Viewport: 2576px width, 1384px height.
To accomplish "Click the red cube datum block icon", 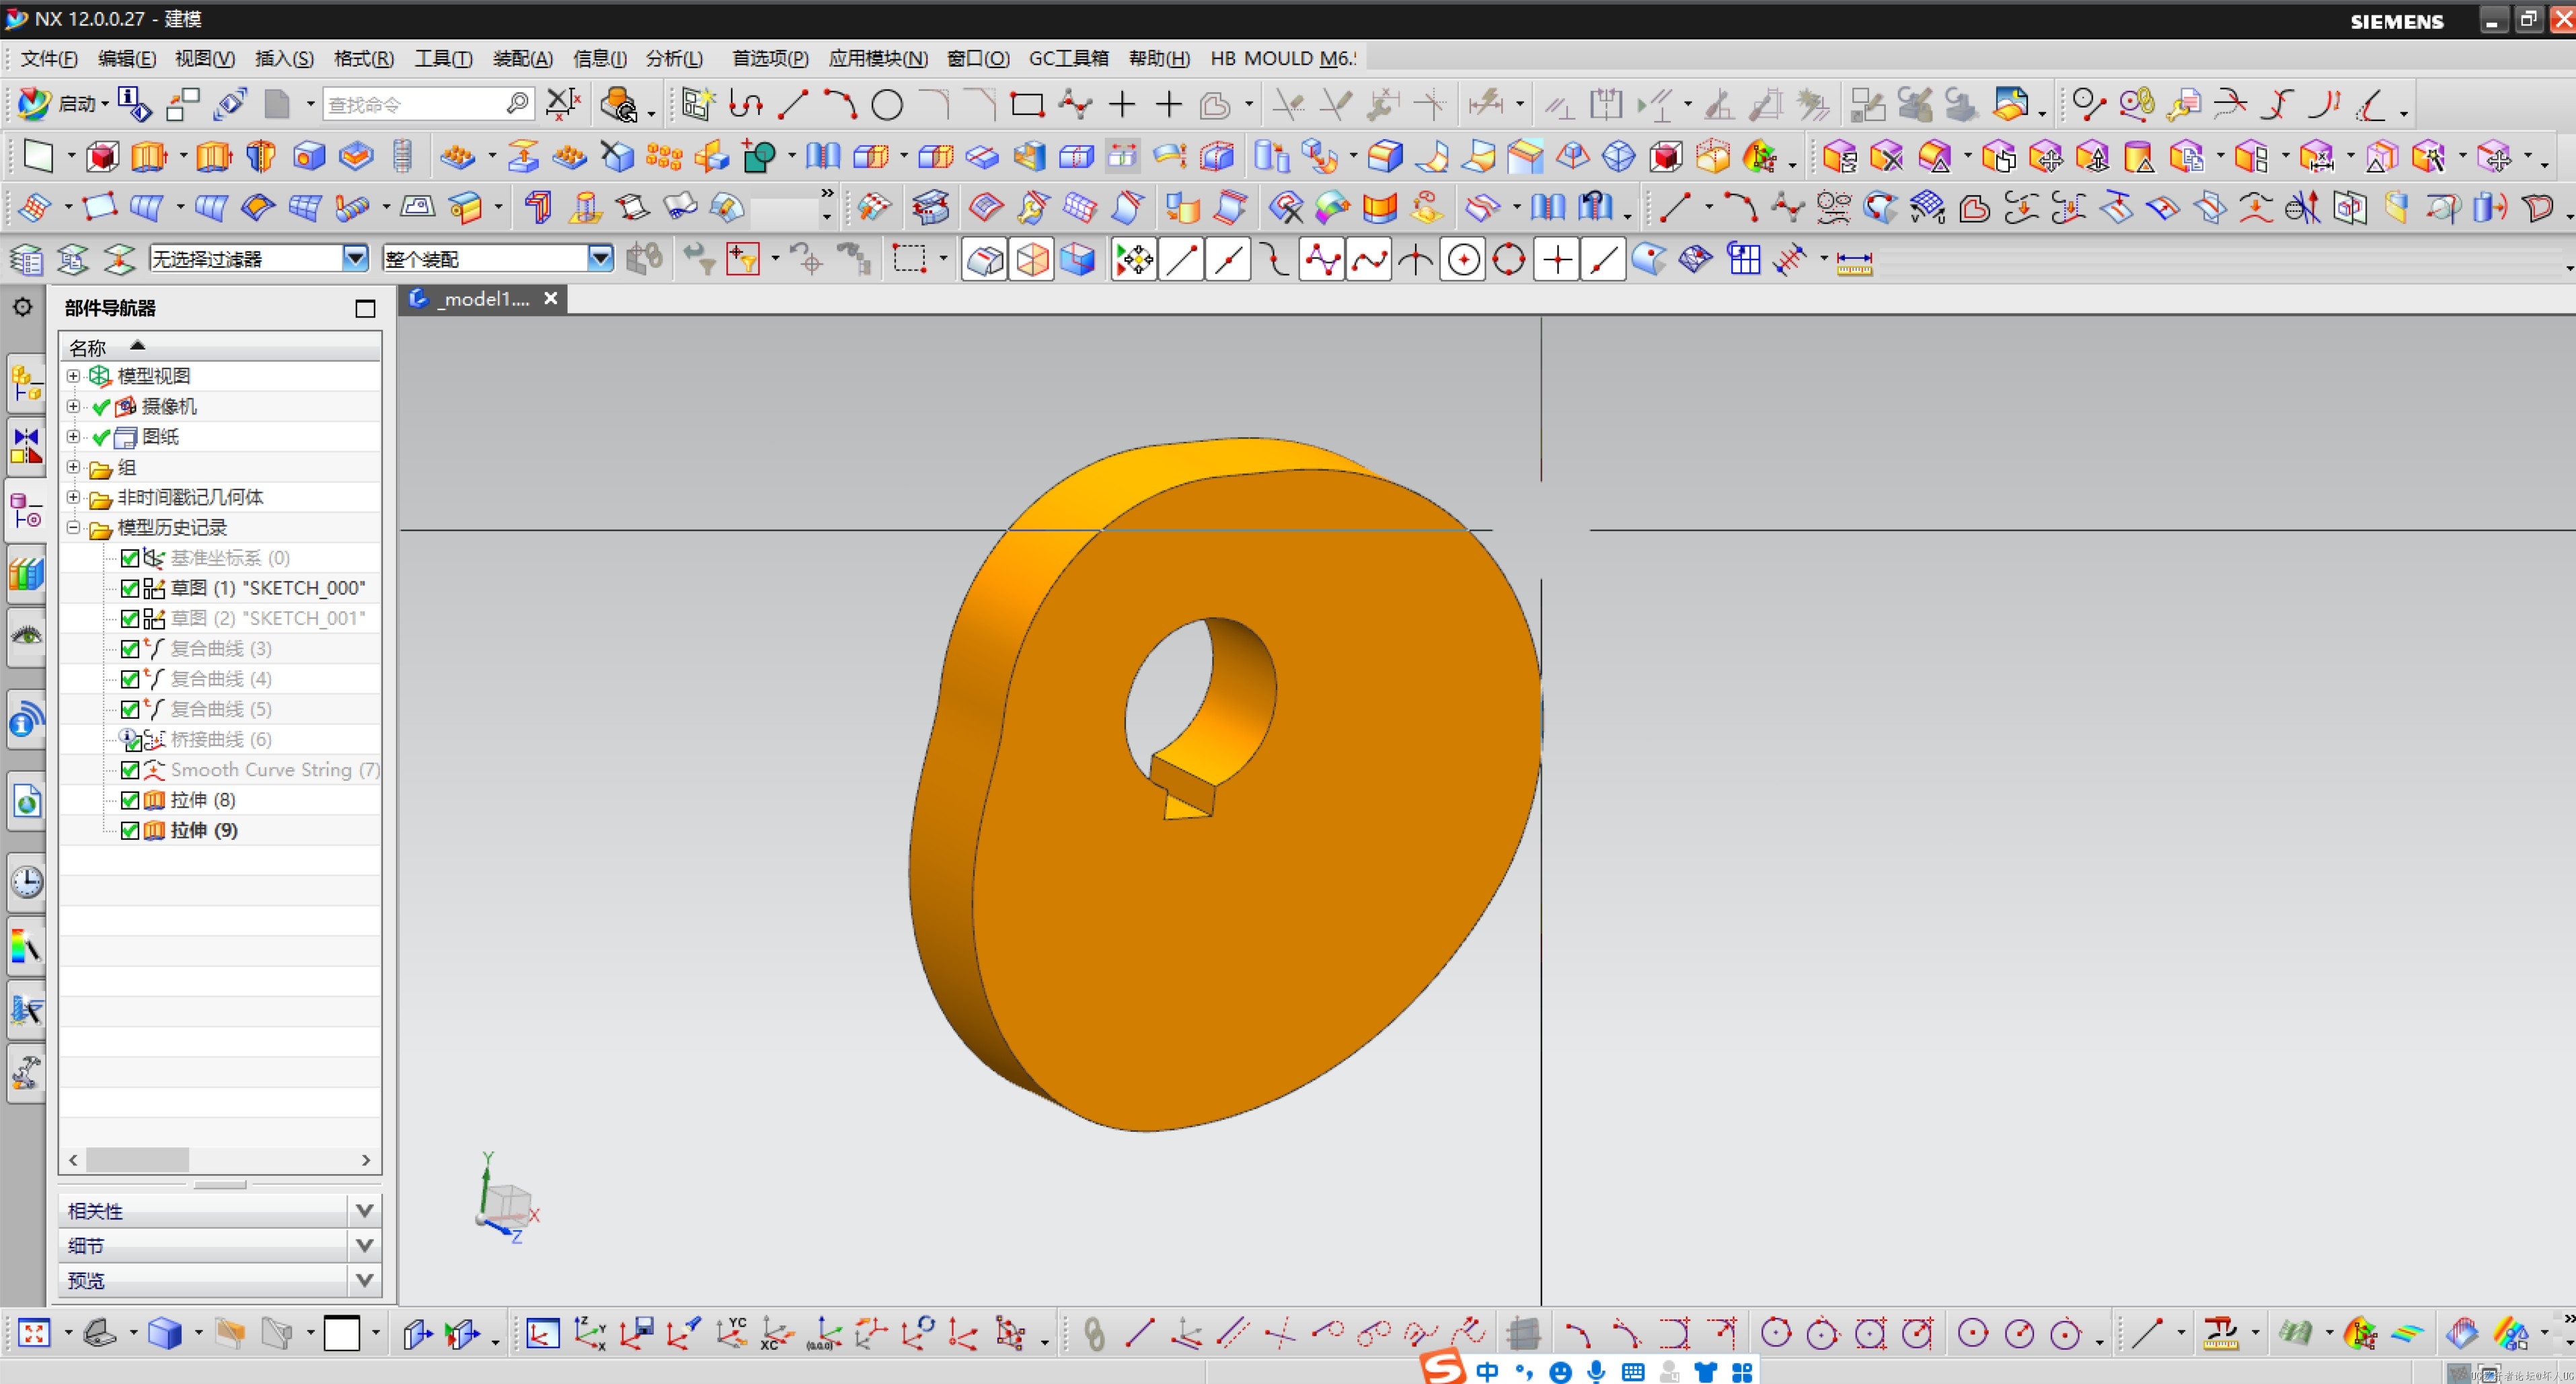I will click(x=102, y=156).
